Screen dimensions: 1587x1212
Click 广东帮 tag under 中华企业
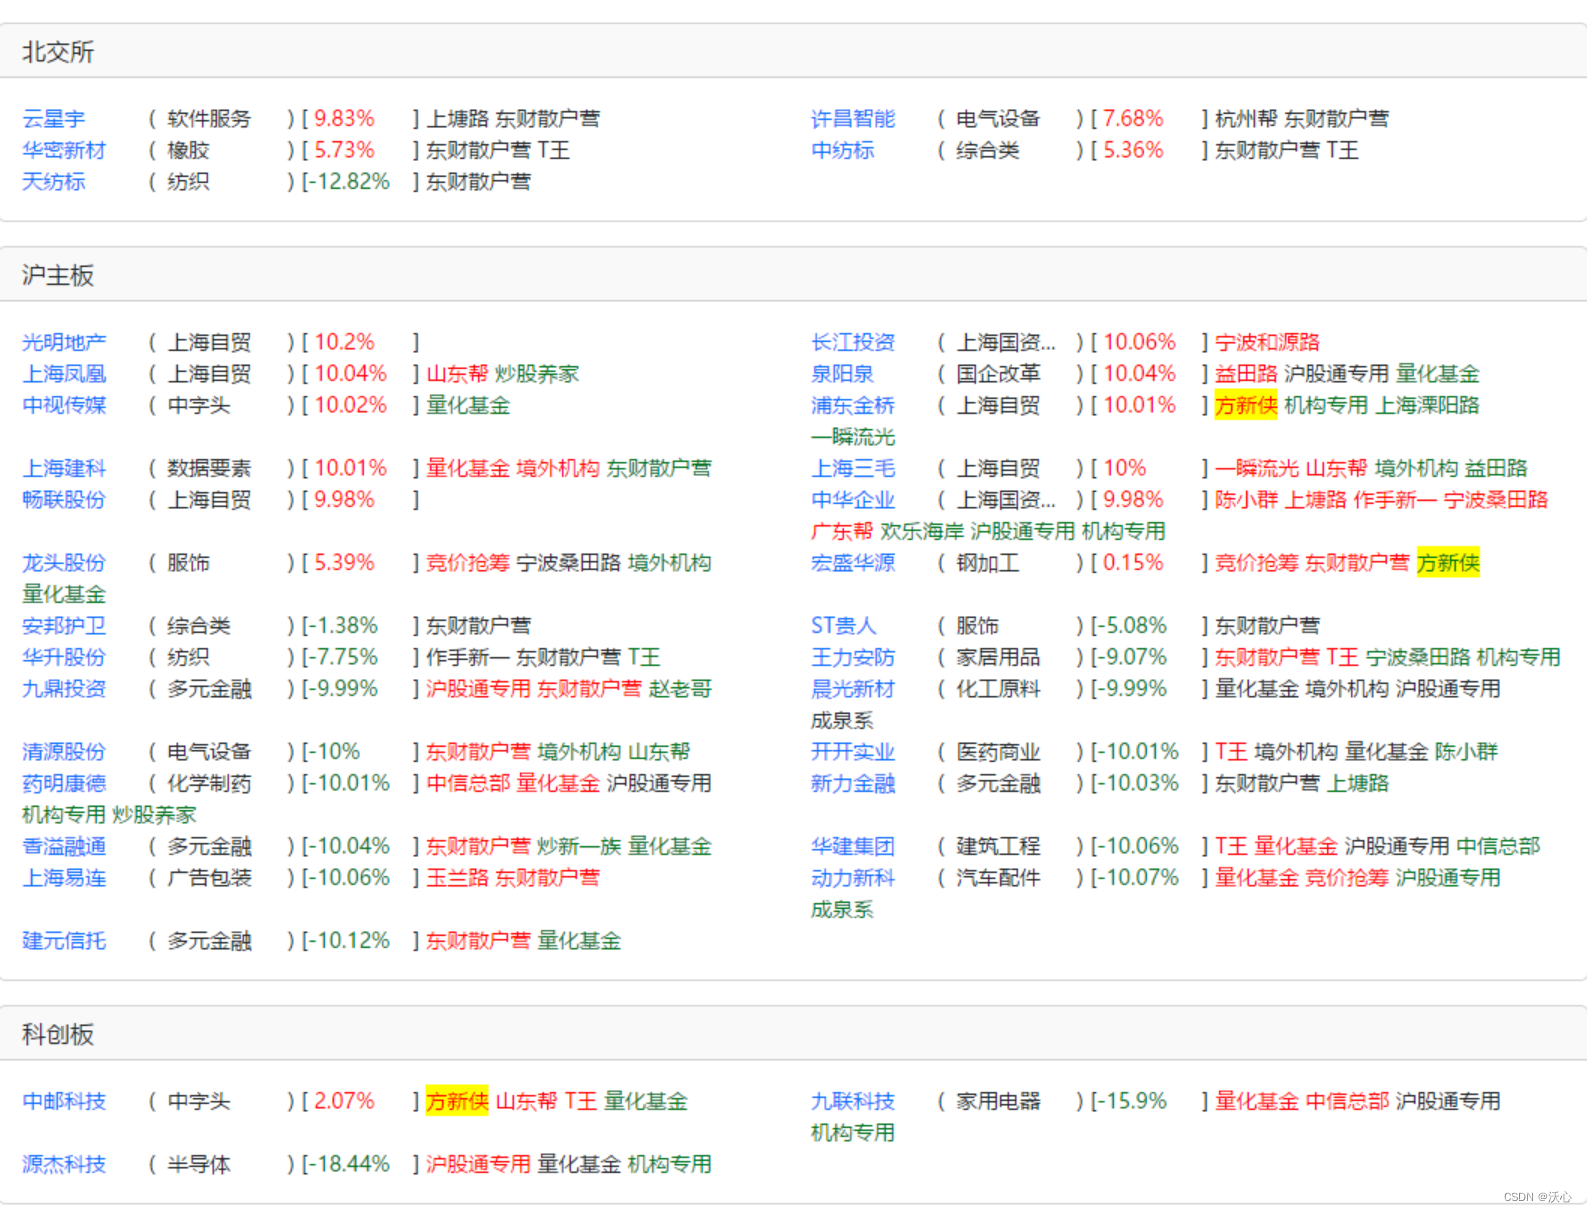tap(842, 531)
